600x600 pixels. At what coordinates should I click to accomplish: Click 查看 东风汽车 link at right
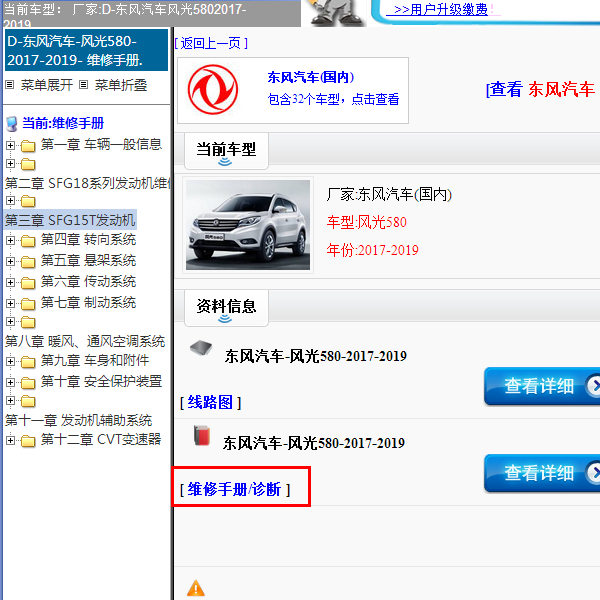tap(540, 89)
